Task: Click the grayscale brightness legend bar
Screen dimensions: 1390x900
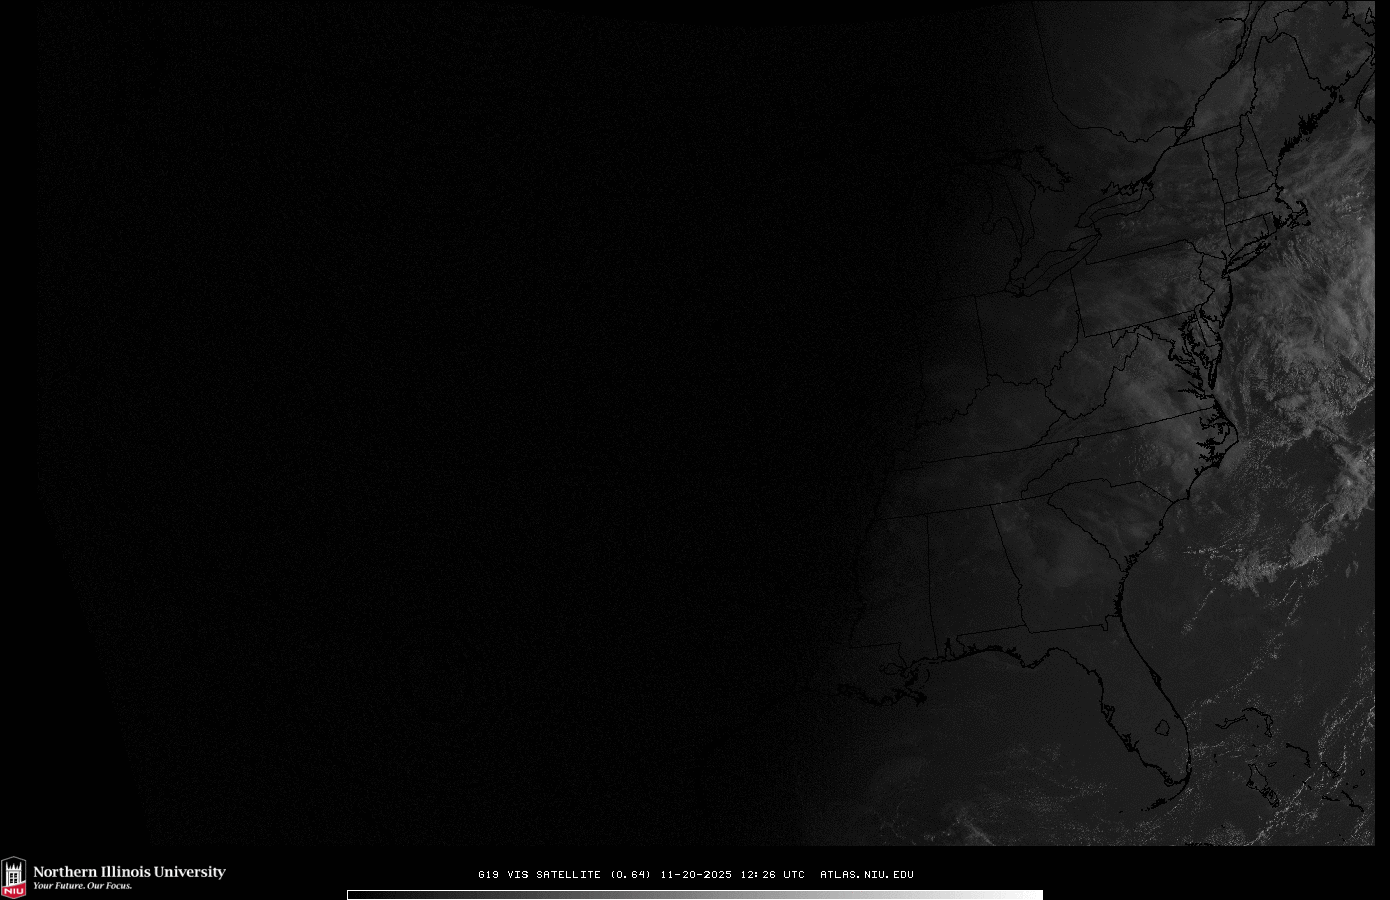Action: coord(695,895)
